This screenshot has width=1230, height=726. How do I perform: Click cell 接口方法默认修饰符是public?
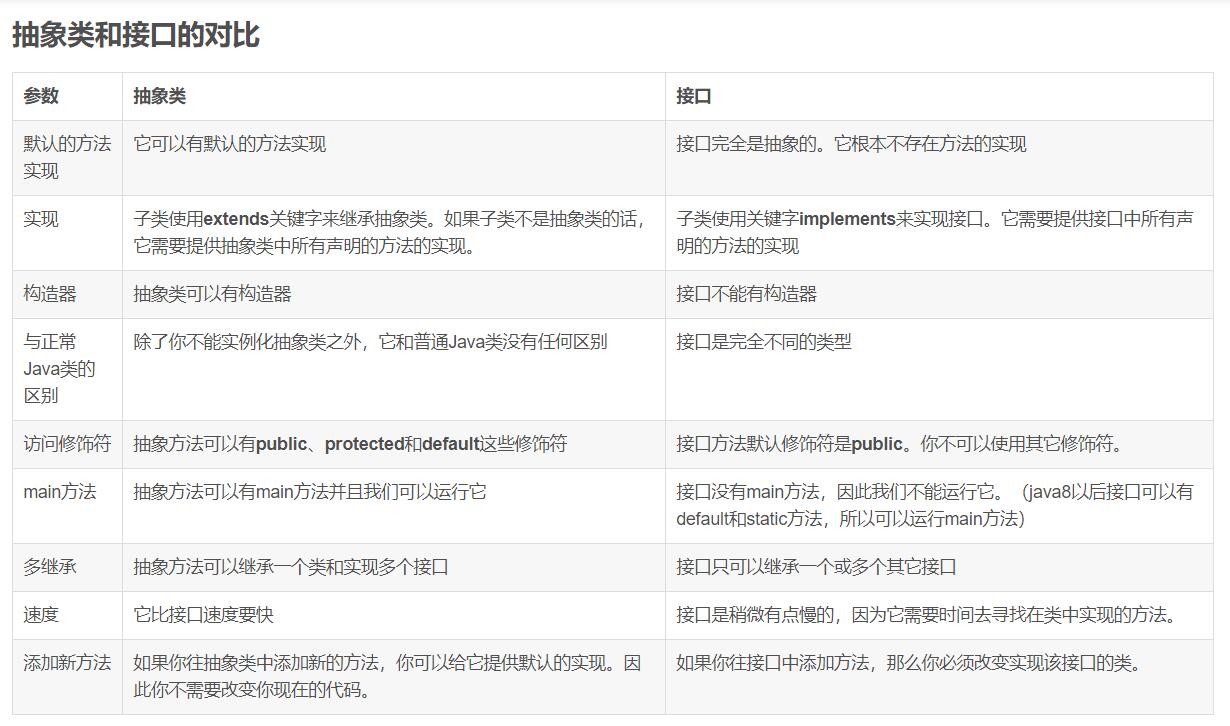pos(939,444)
